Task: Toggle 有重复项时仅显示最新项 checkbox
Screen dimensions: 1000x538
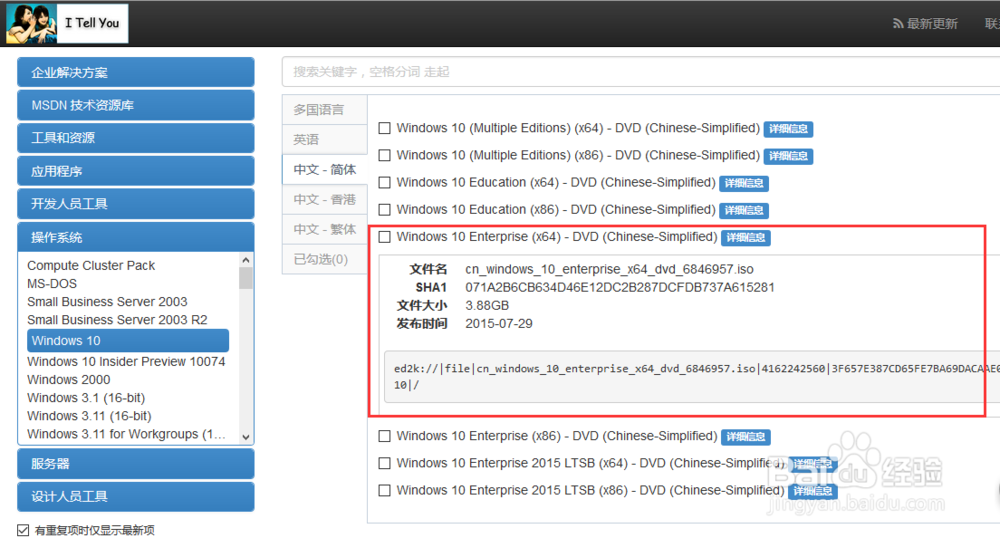Action: pos(24,530)
